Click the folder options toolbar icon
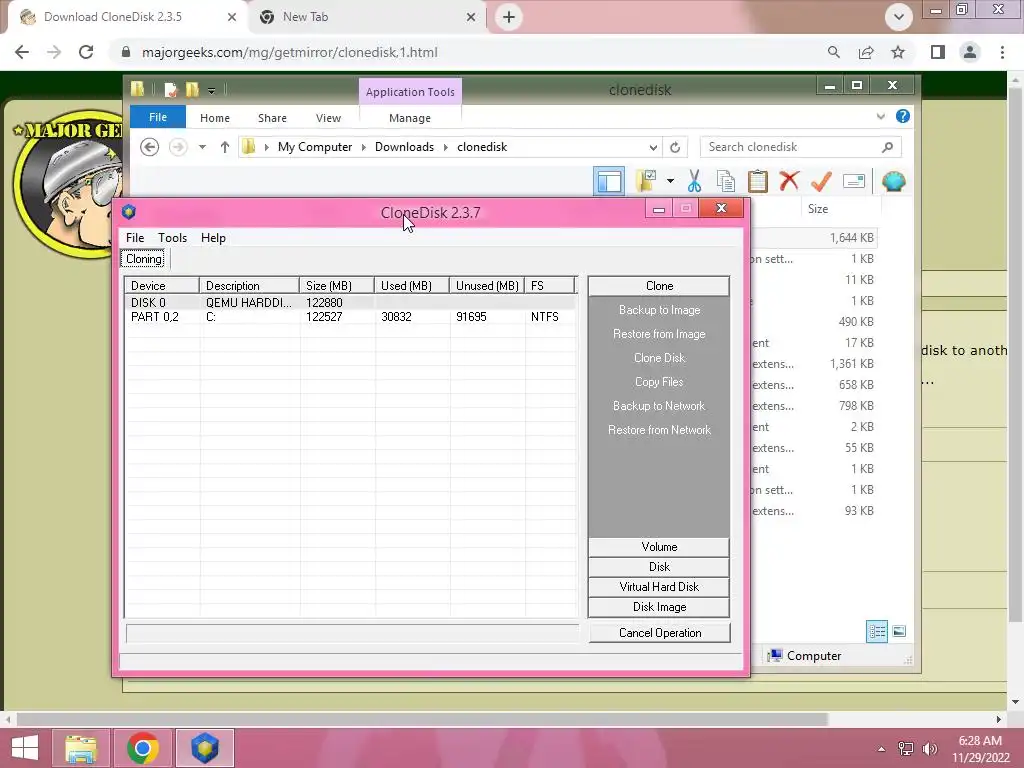 647,181
